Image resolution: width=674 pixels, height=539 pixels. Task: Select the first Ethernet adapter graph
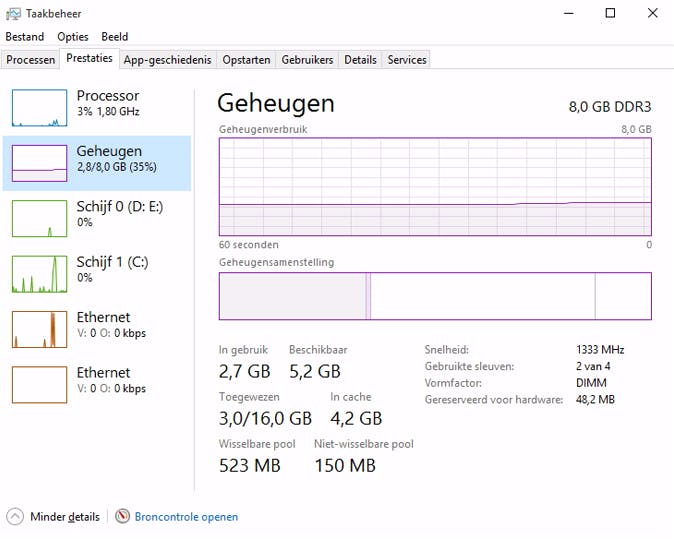39,328
